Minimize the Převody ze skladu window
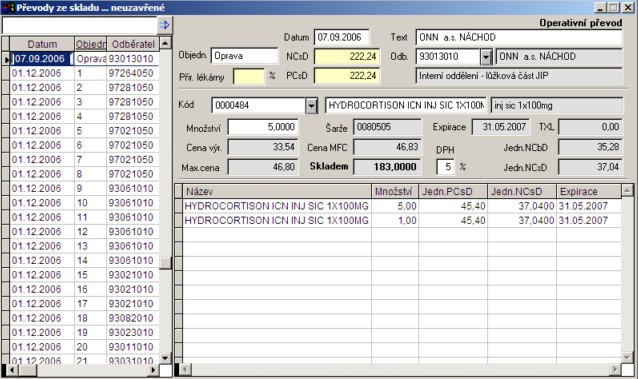Image resolution: width=638 pixels, height=379 pixels. [x=601, y=7]
